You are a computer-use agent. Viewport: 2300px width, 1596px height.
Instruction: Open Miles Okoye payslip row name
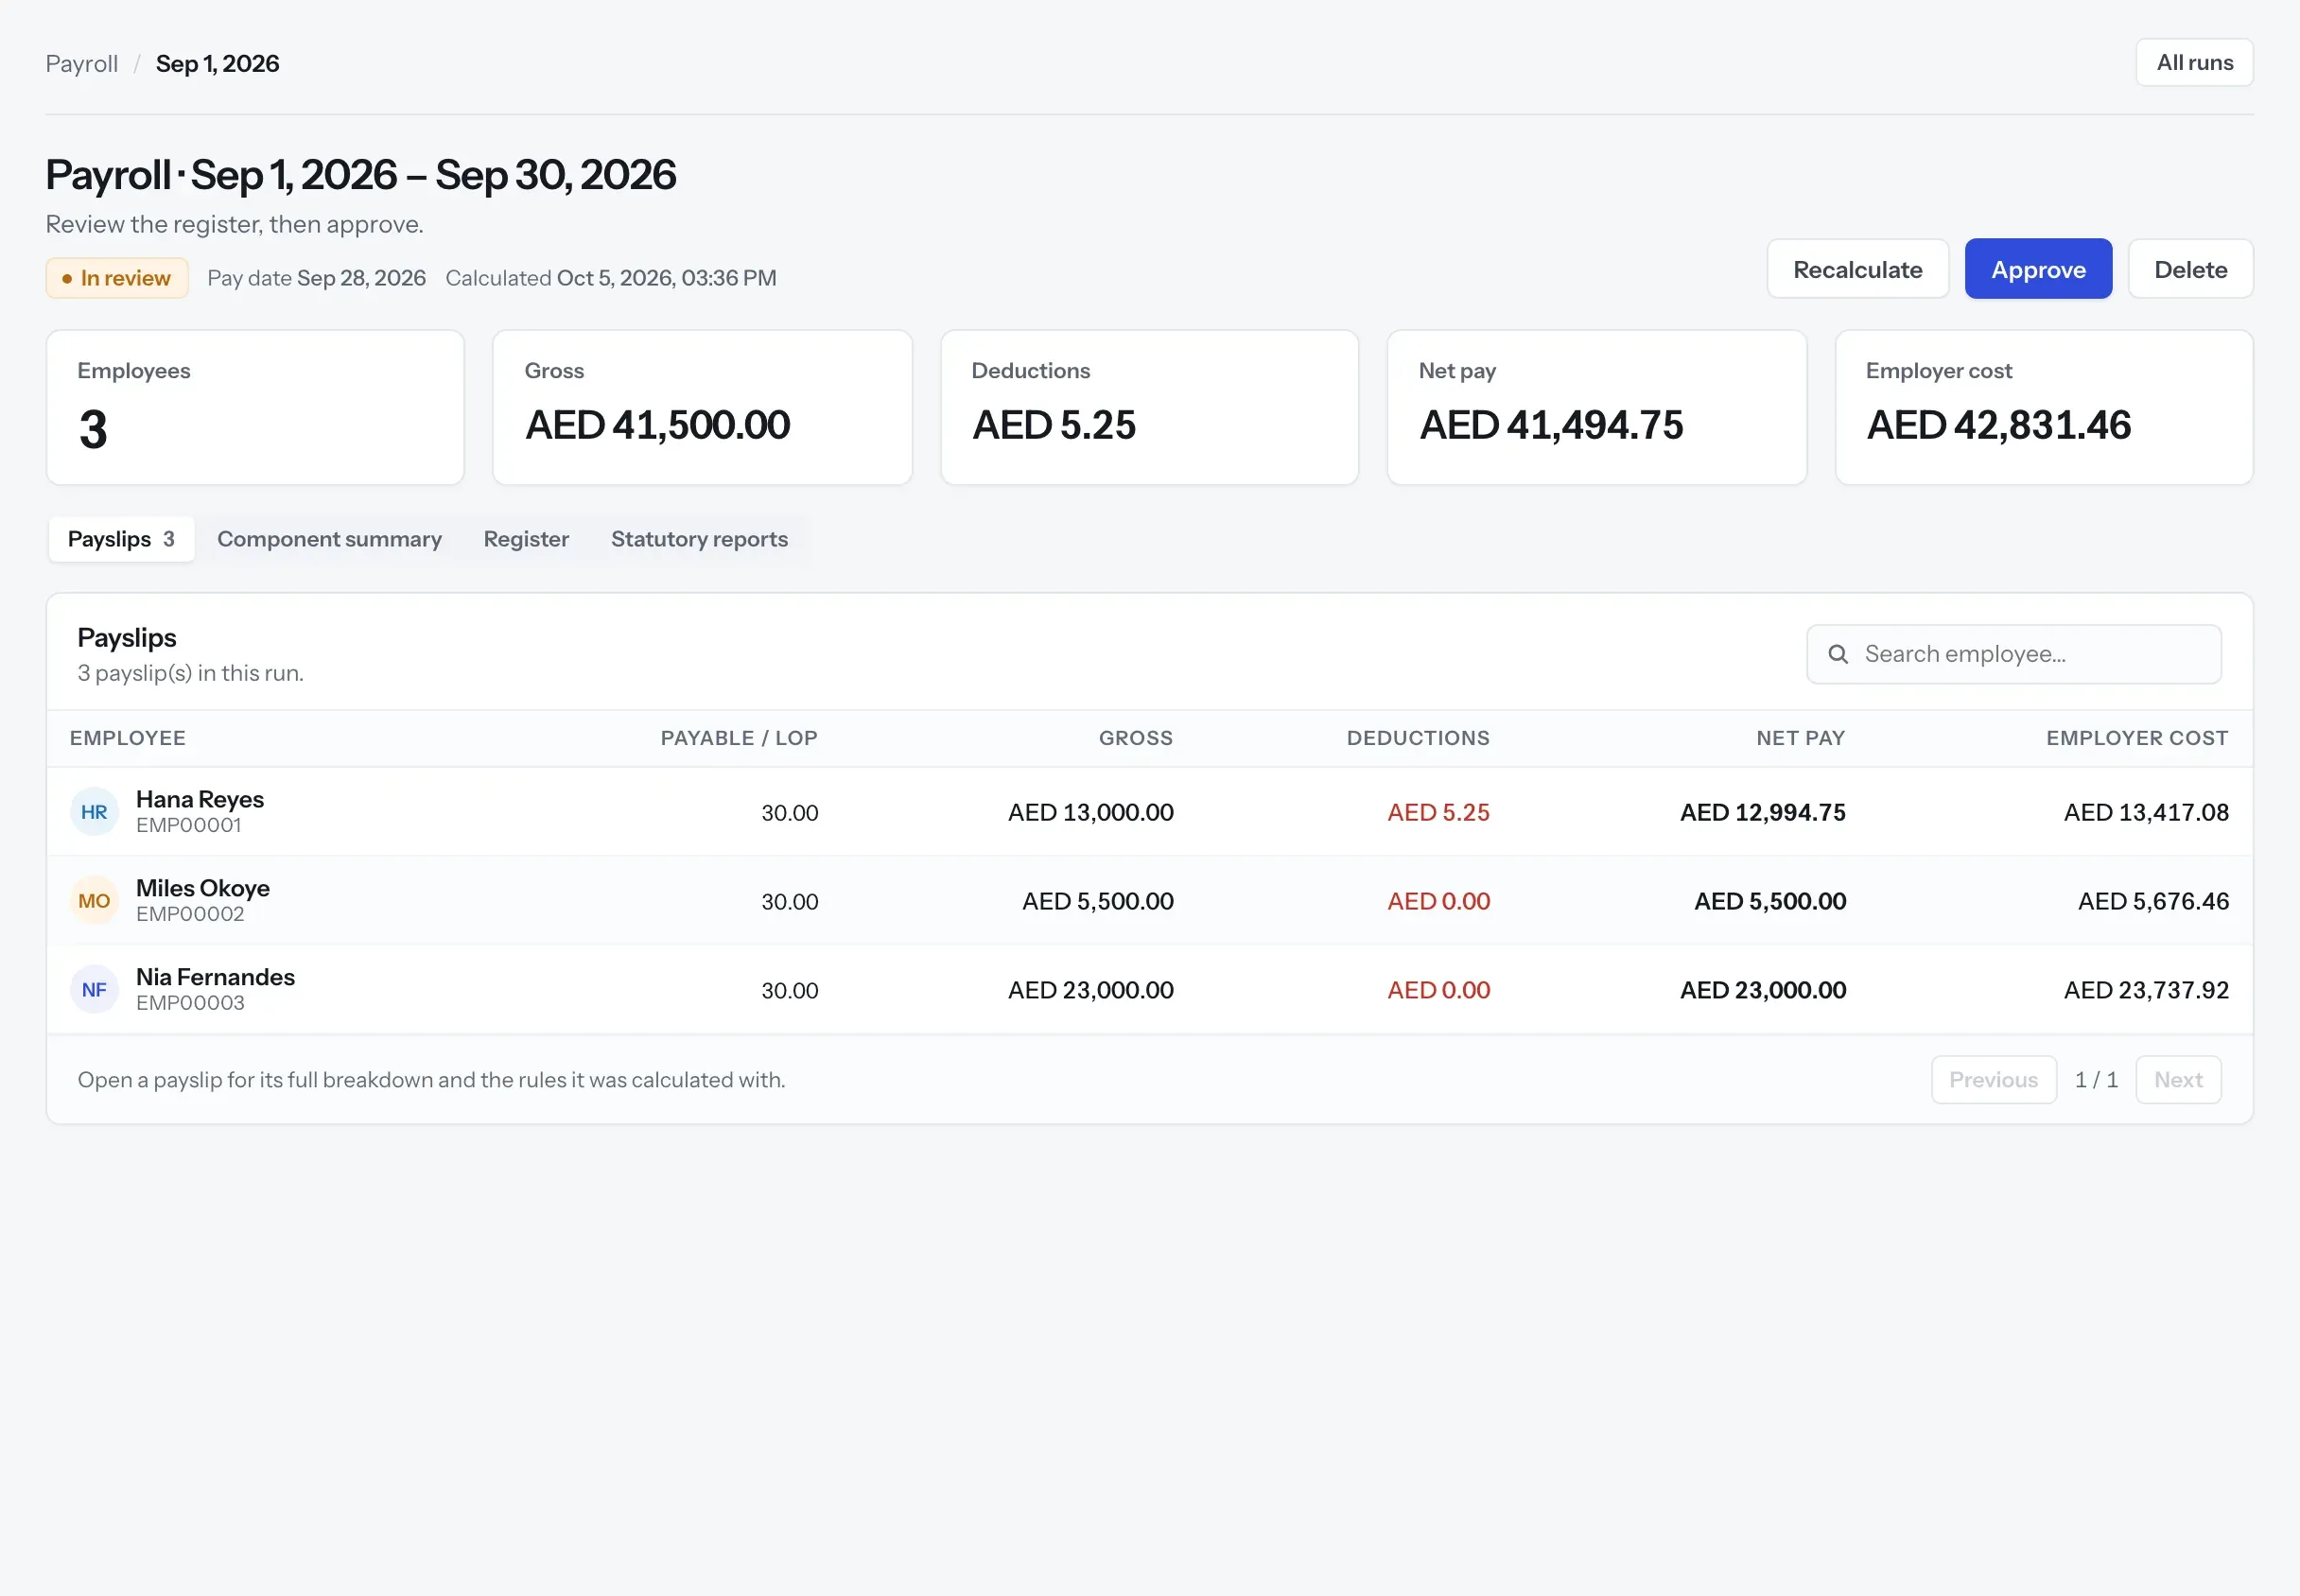coord(203,888)
